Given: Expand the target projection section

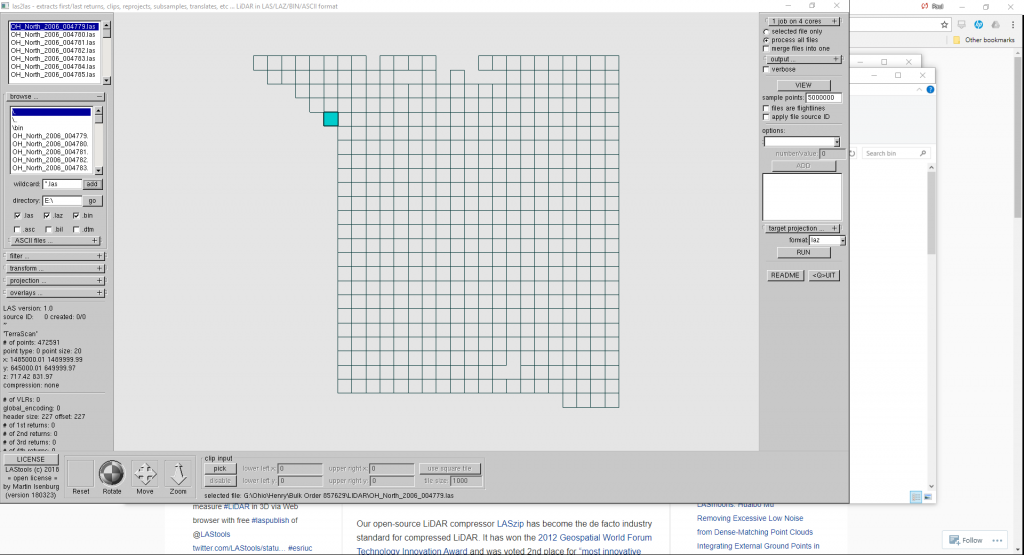Looking at the screenshot, I should click(835, 229).
